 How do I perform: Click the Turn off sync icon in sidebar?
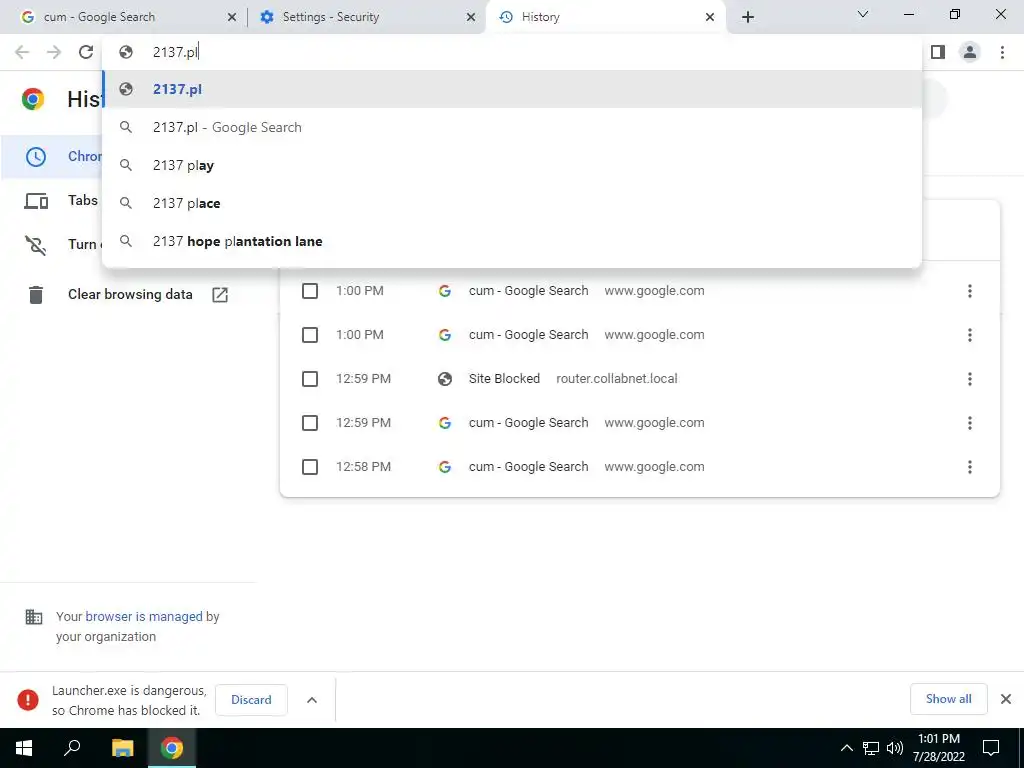(36, 245)
